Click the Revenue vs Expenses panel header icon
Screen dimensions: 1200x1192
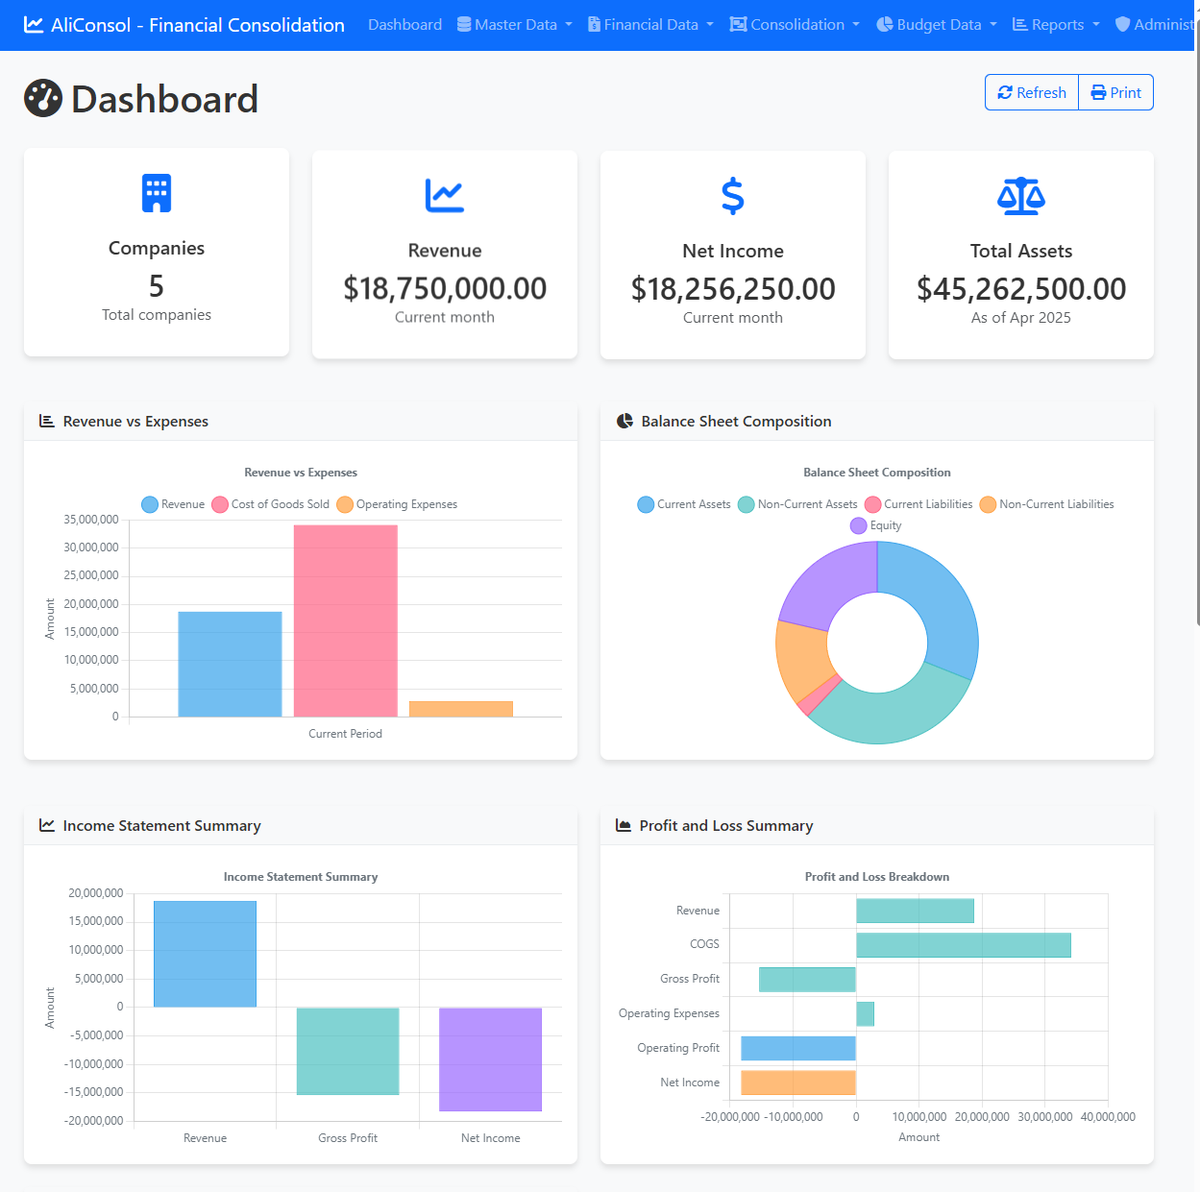point(47,421)
